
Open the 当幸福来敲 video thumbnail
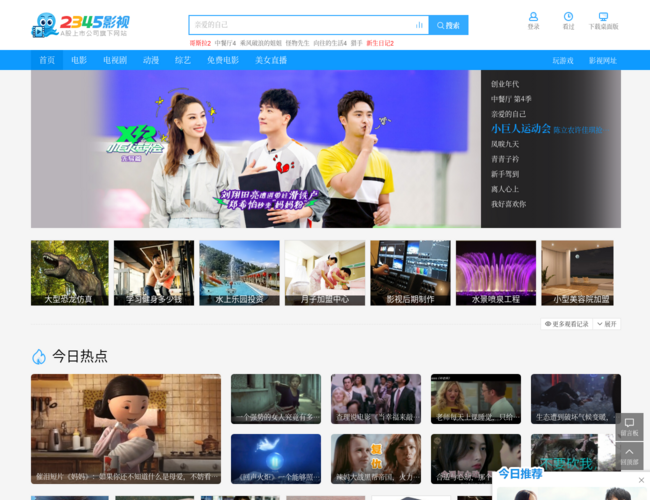[x=376, y=399]
